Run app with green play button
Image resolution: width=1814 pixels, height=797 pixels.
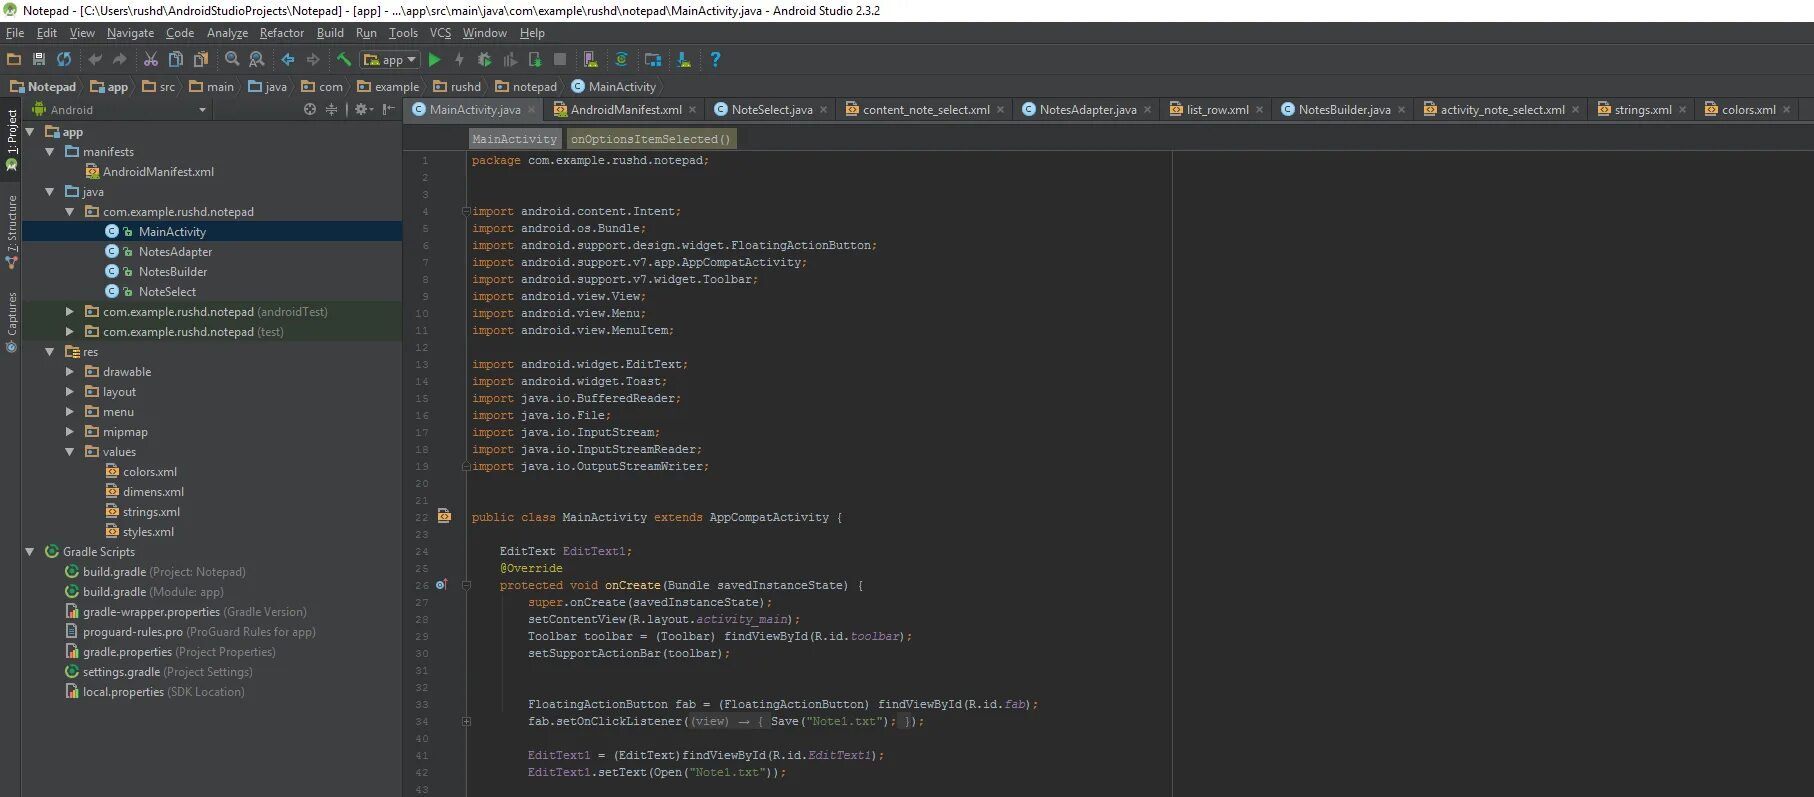pos(435,60)
